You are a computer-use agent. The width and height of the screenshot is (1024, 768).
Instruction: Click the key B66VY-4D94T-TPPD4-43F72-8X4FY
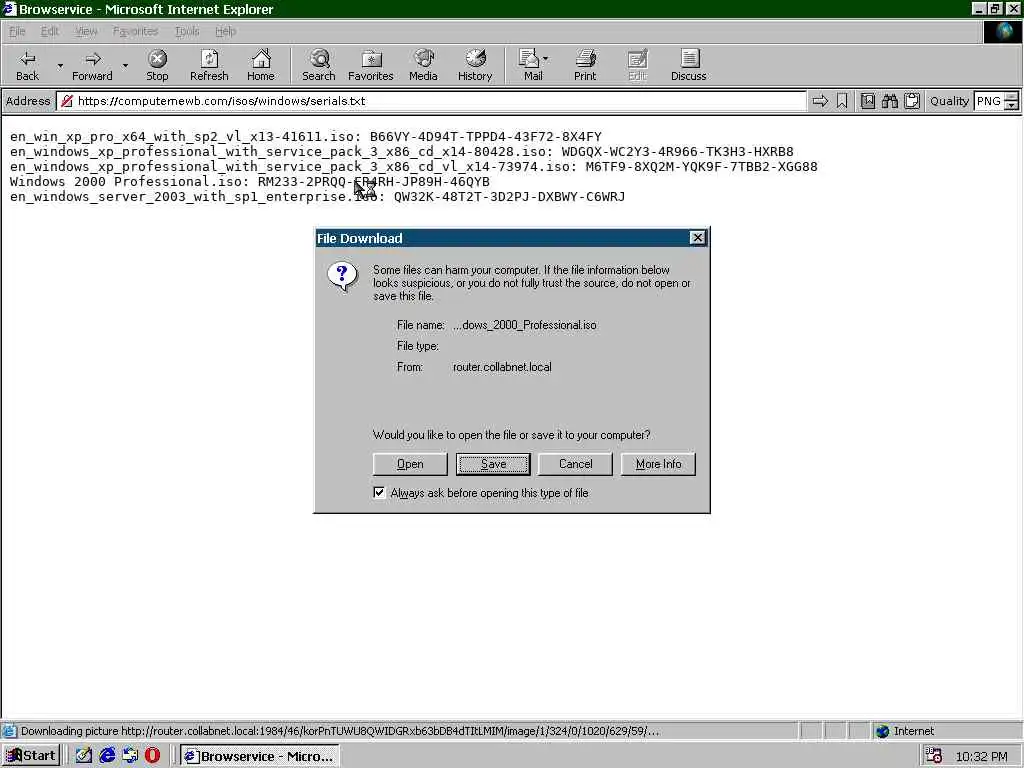(486, 136)
